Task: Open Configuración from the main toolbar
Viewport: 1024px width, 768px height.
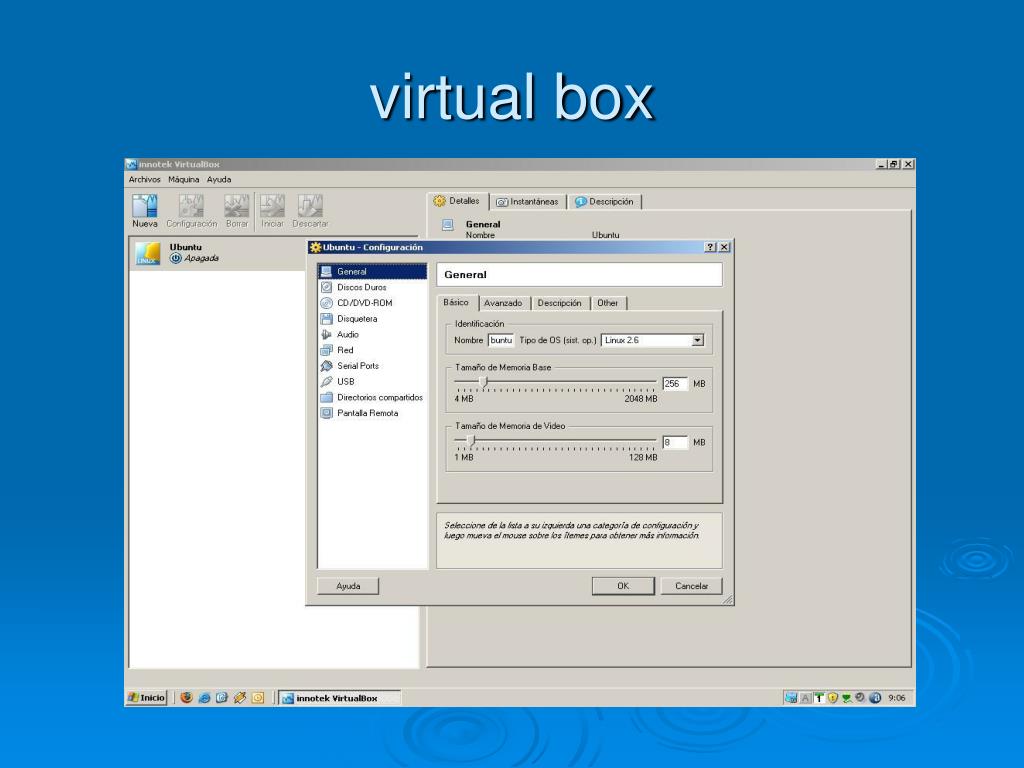Action: tap(191, 211)
